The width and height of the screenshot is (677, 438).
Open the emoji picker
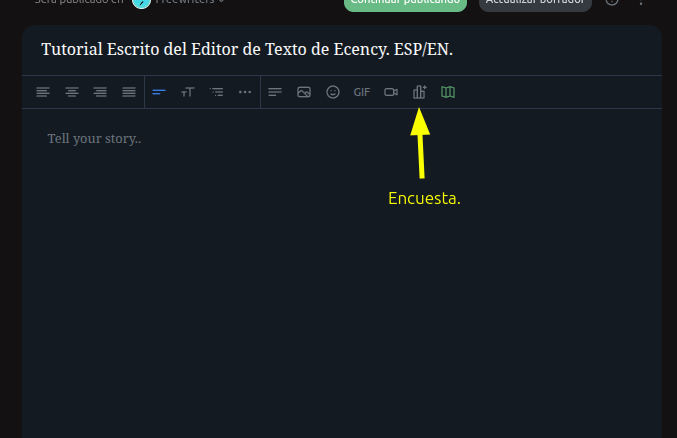point(333,92)
